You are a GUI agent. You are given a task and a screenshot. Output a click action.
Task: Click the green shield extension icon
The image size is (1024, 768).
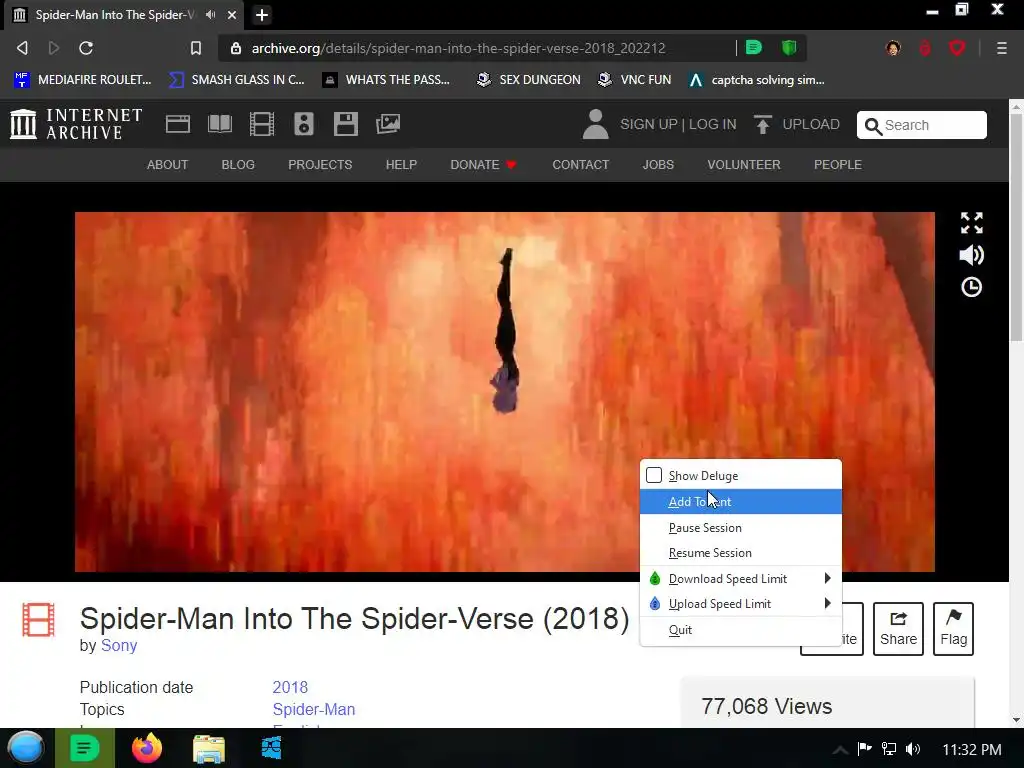[789, 47]
